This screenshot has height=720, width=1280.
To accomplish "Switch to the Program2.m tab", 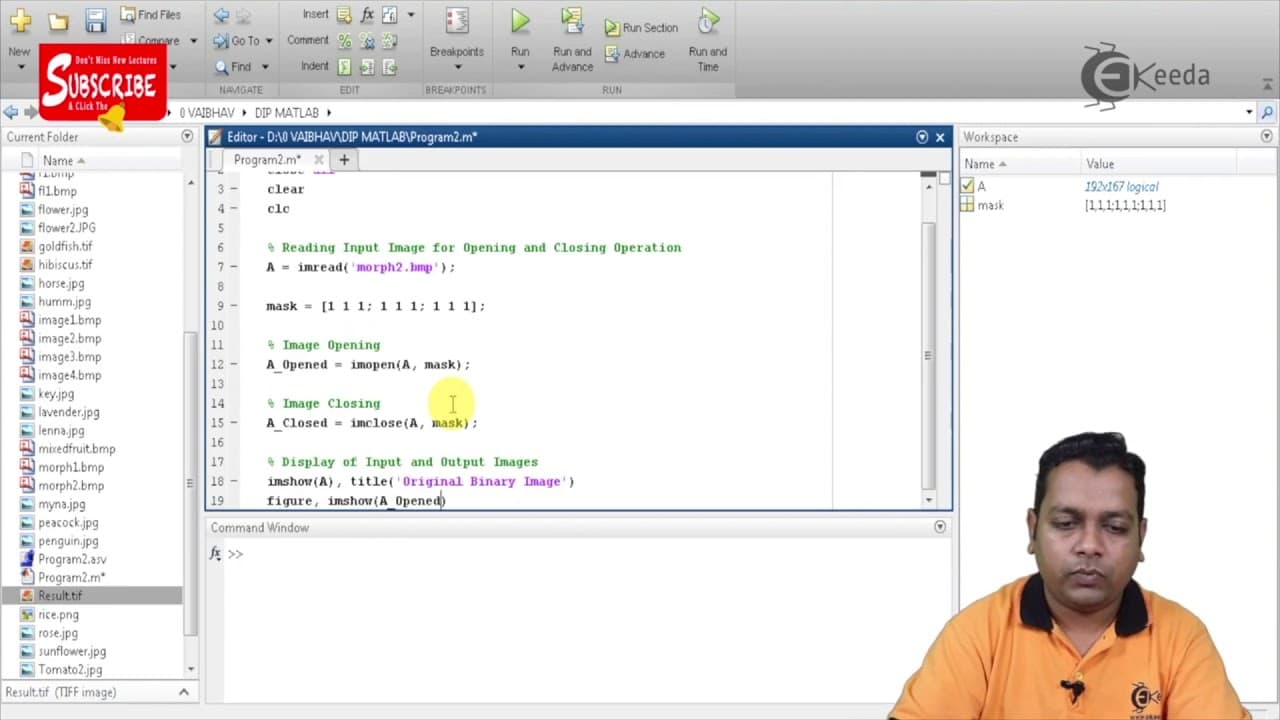I will coord(267,160).
